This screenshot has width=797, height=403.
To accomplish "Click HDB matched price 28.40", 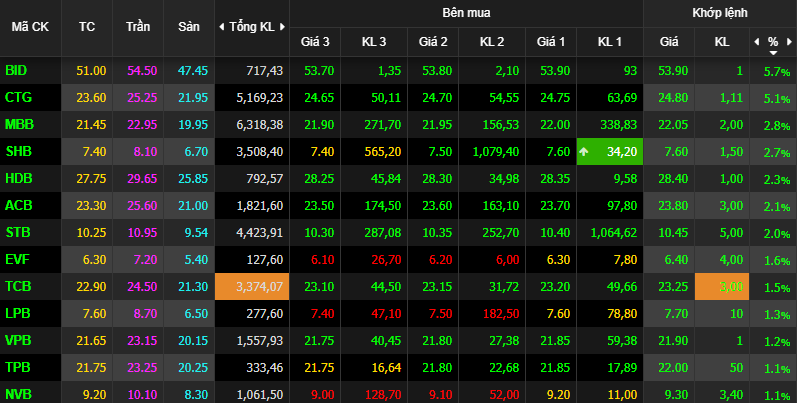I will (x=673, y=178).
